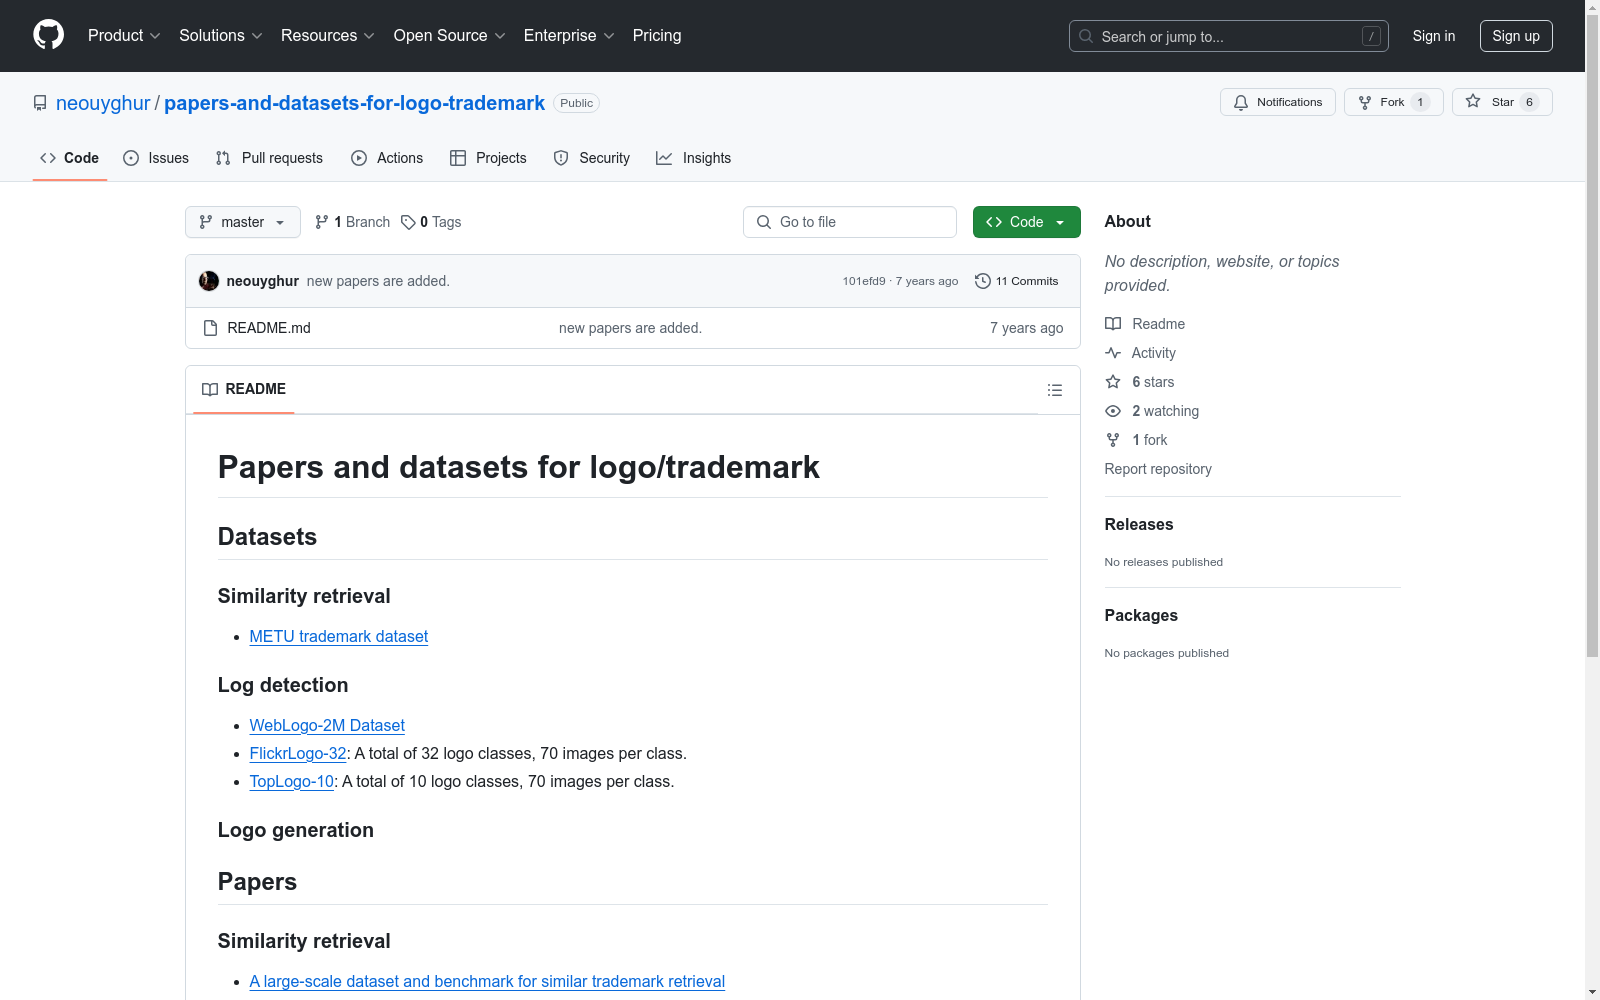This screenshot has width=1600, height=1000.
Task: Open the FlickrLogo-32 link
Action: [x=298, y=753]
